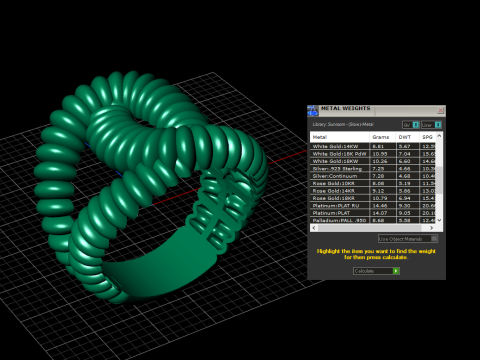
Task: Click the 9.05 DWT cell
Action: pos(408,213)
